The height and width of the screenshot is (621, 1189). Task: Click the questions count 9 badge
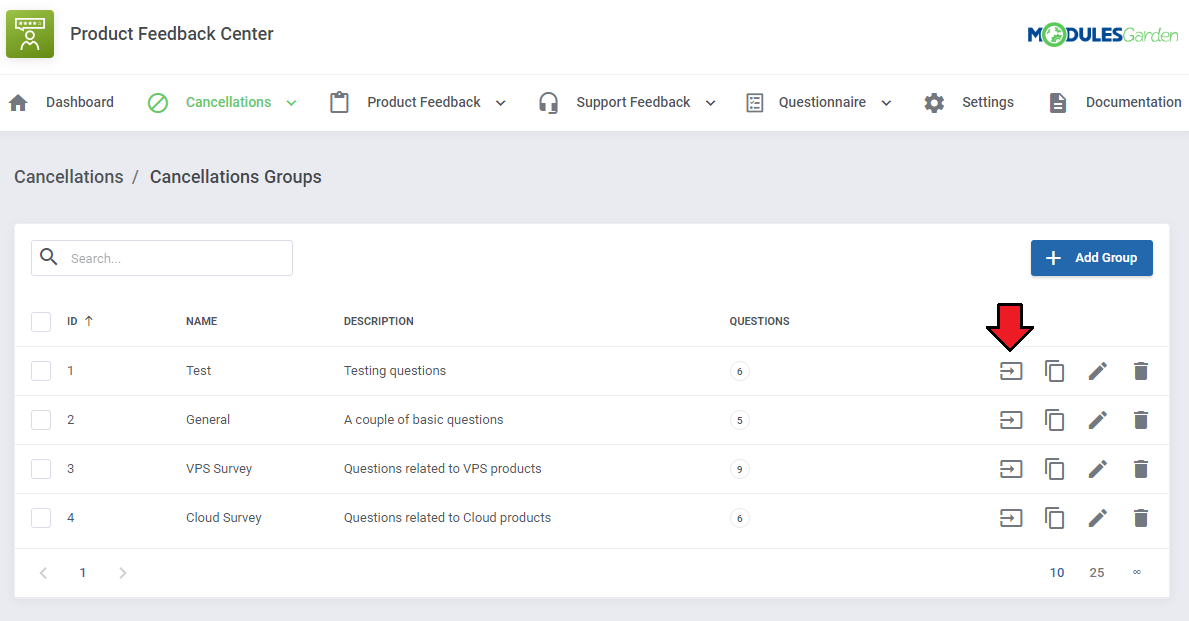[x=739, y=469]
